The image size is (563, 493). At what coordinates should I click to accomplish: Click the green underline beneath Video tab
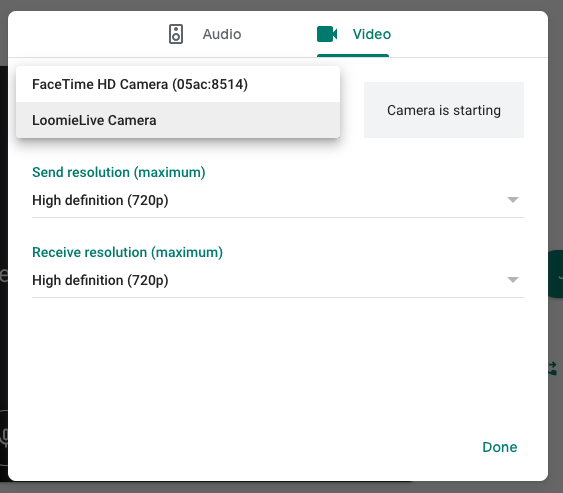pyautogui.click(x=353, y=55)
